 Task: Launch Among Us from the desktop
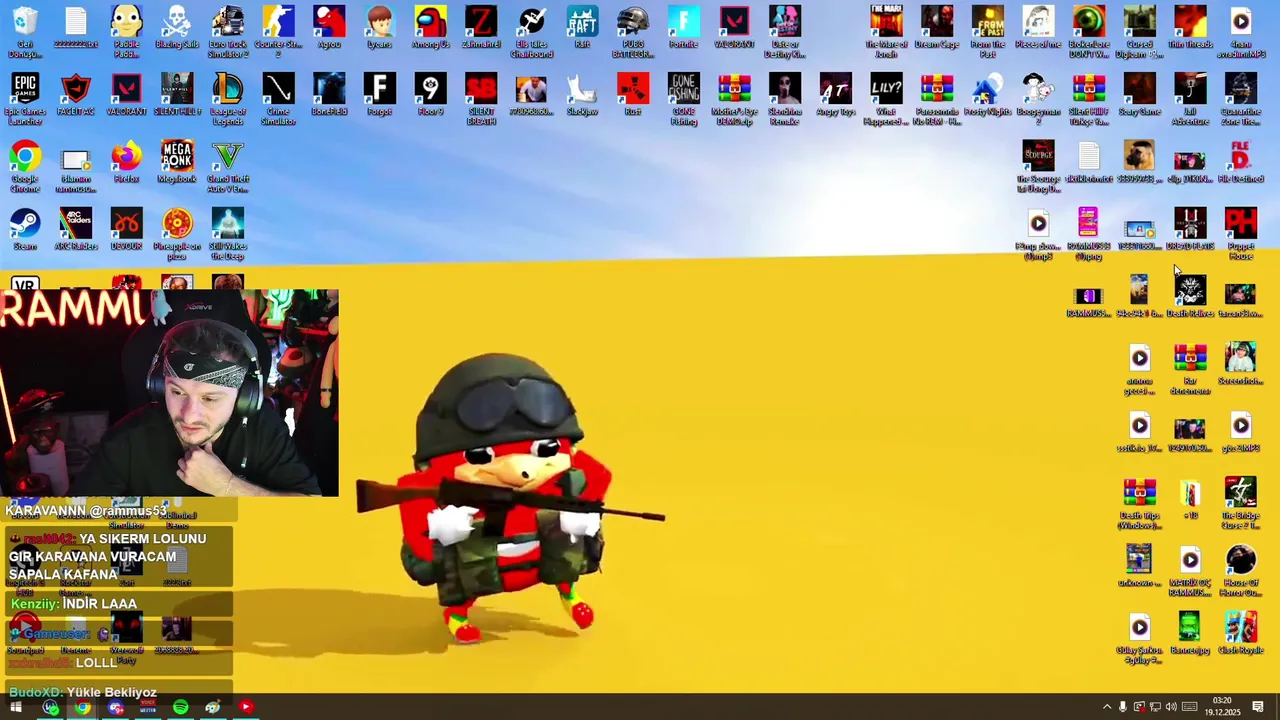point(430,27)
